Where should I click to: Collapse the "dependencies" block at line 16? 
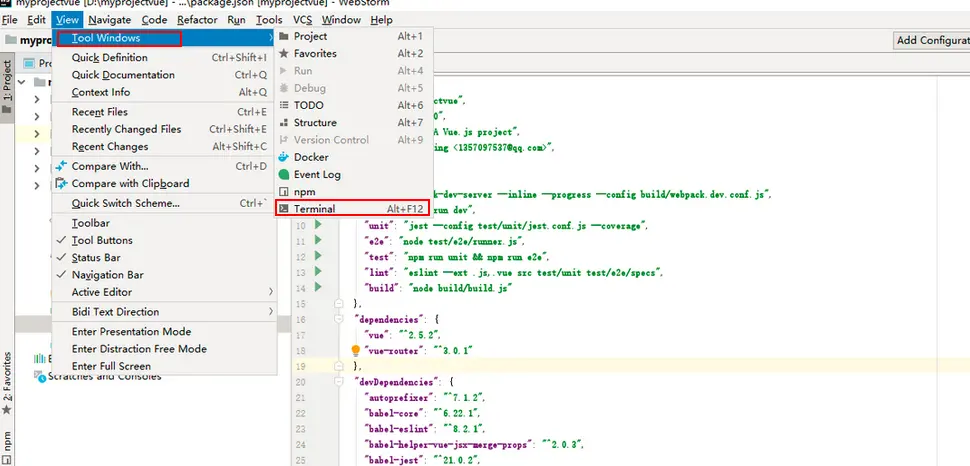click(x=338, y=319)
